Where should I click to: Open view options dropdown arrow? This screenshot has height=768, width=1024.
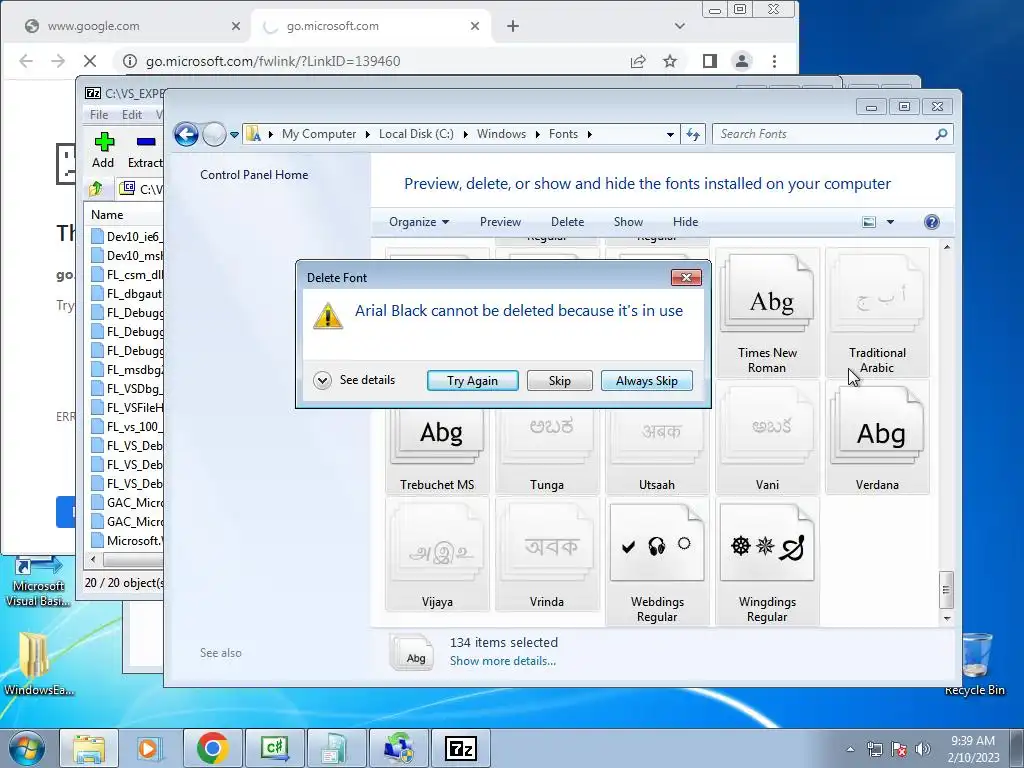[890, 222]
